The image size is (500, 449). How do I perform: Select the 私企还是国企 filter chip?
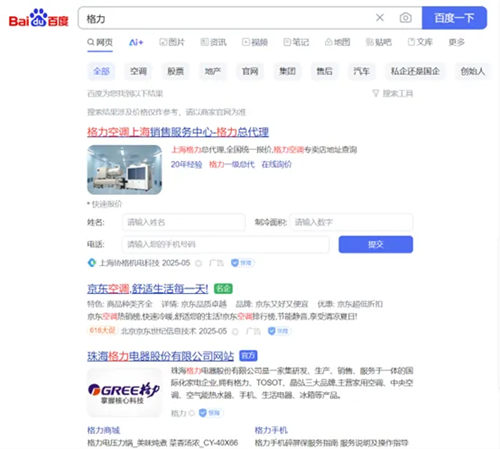click(x=415, y=71)
